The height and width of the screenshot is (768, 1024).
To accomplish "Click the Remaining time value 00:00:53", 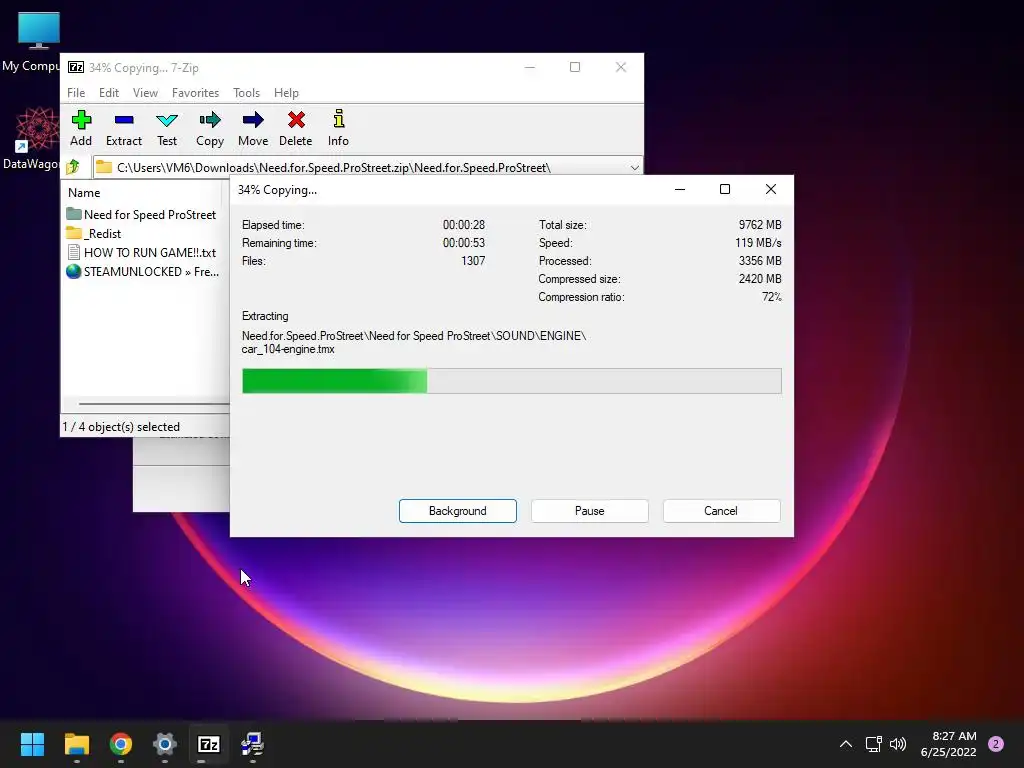I will tap(464, 242).
